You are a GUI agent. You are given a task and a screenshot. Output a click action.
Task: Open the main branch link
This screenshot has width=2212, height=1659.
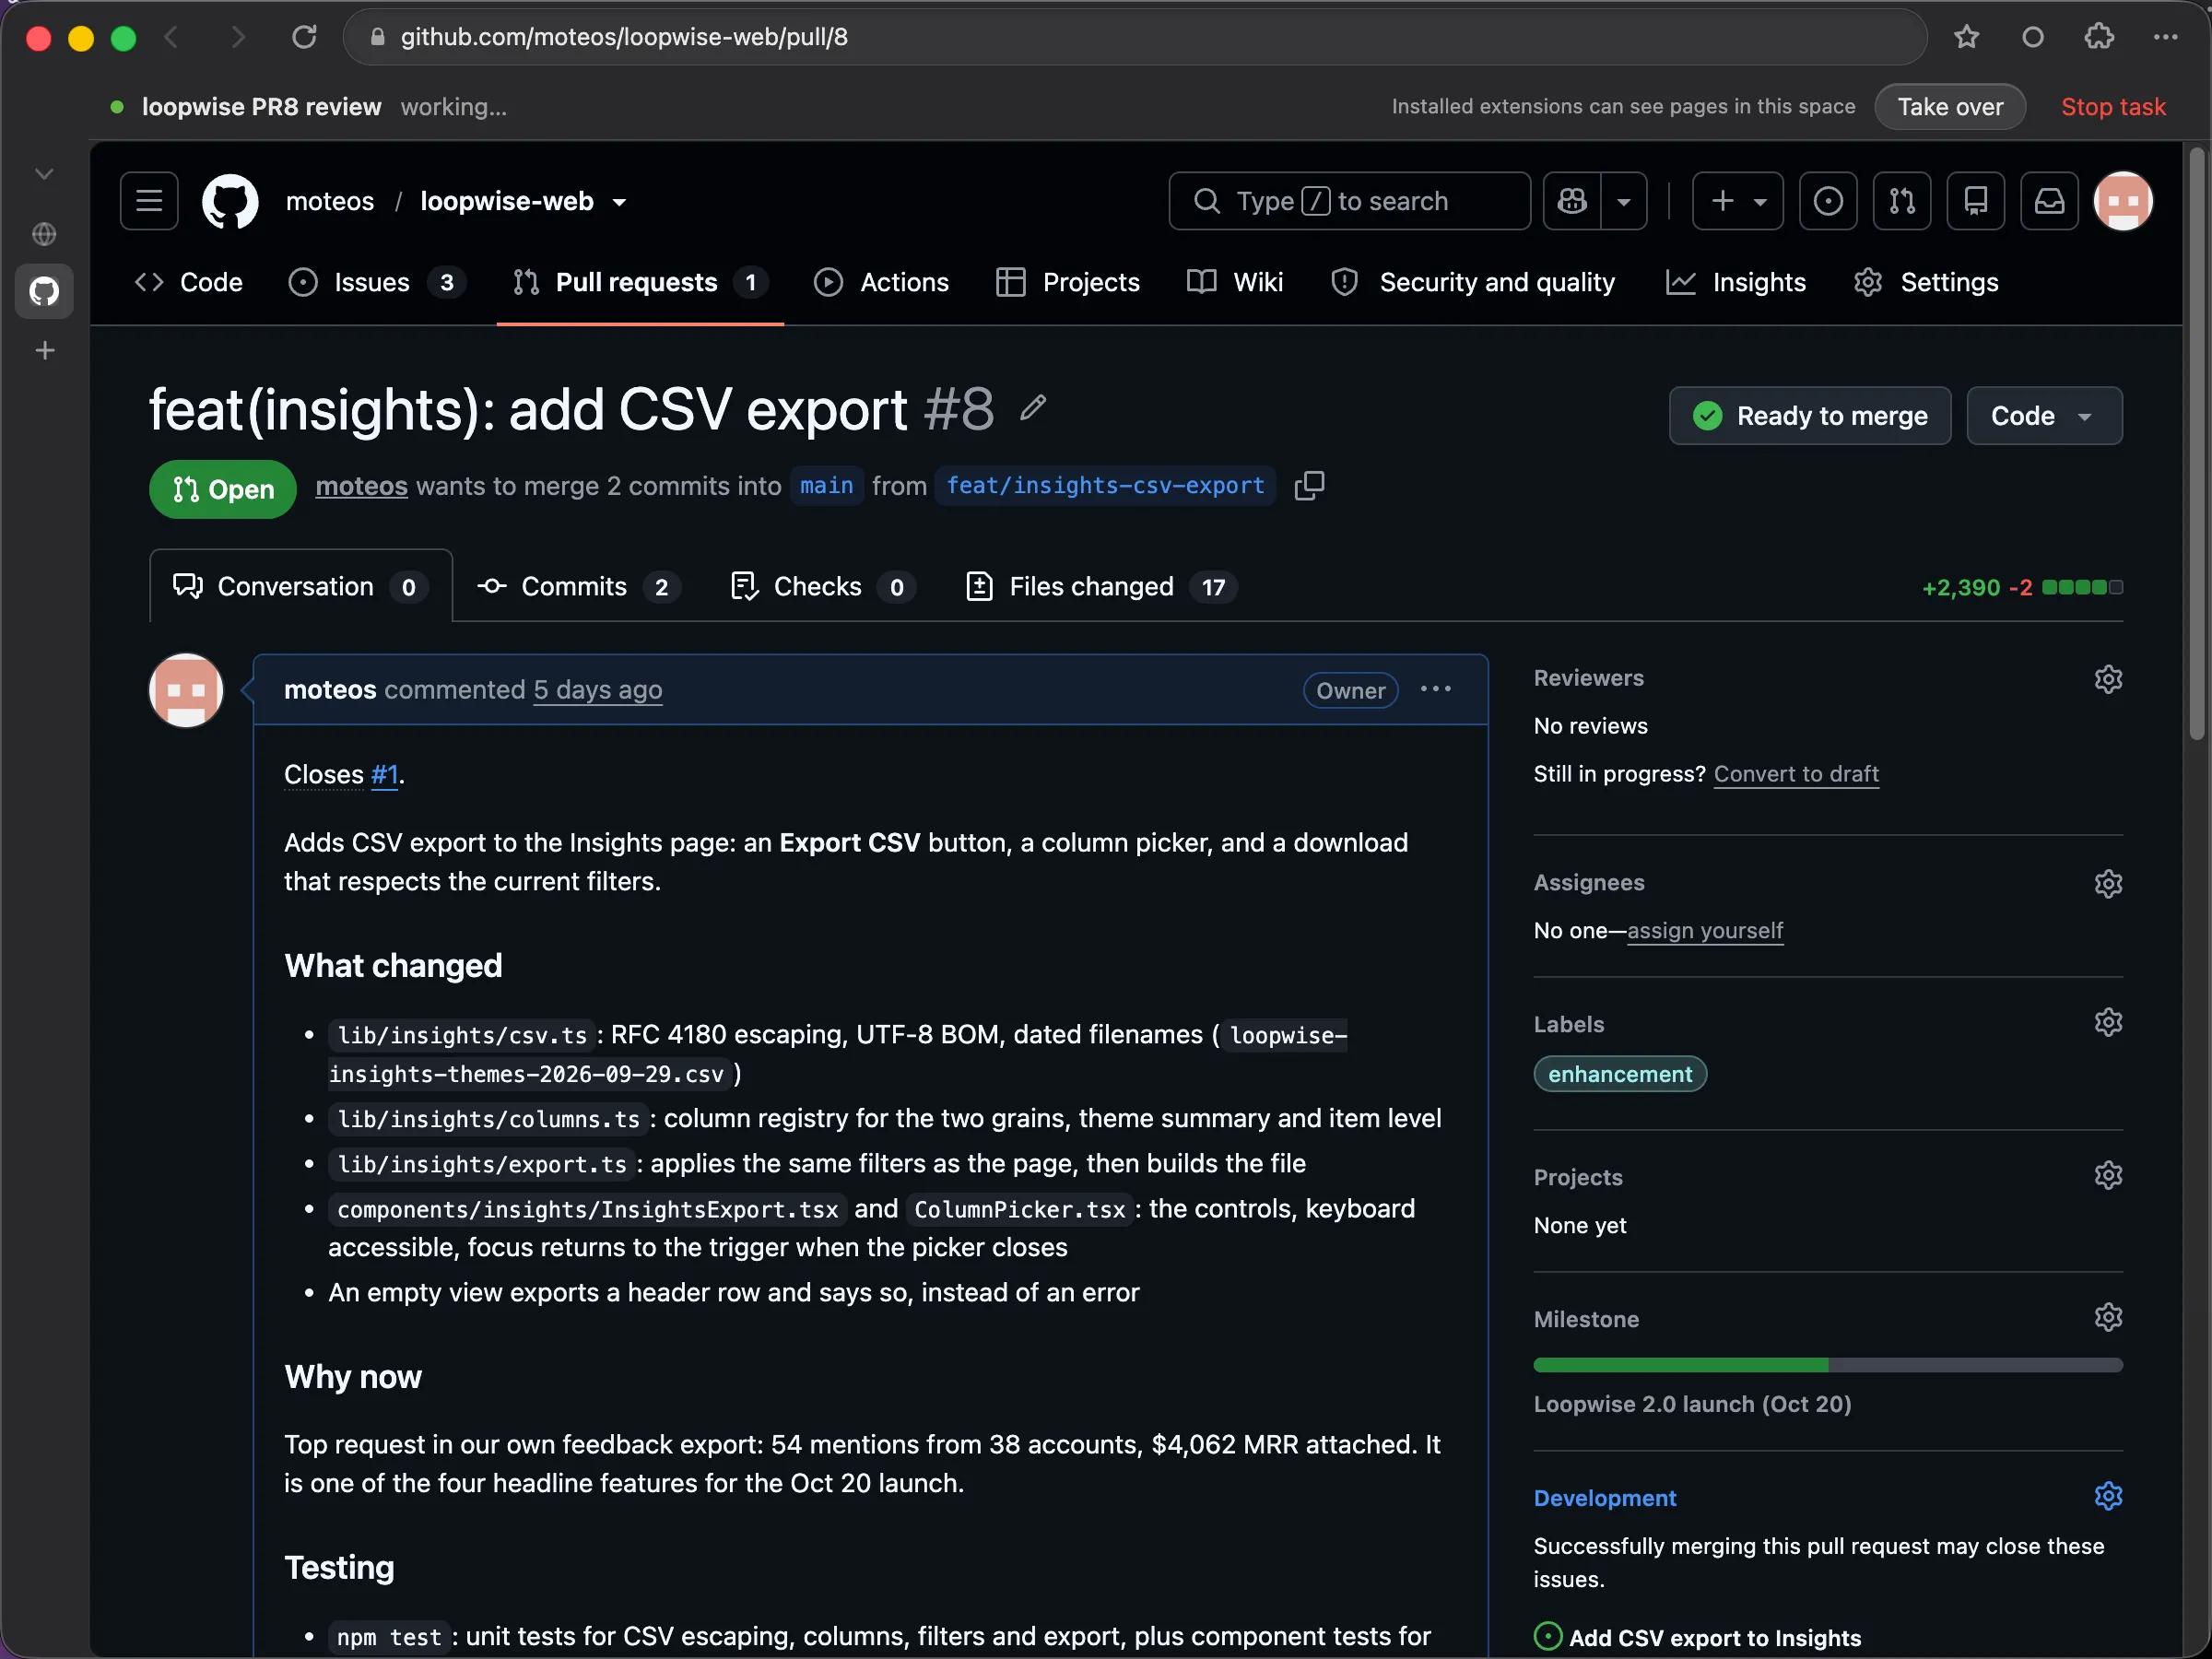[826, 486]
